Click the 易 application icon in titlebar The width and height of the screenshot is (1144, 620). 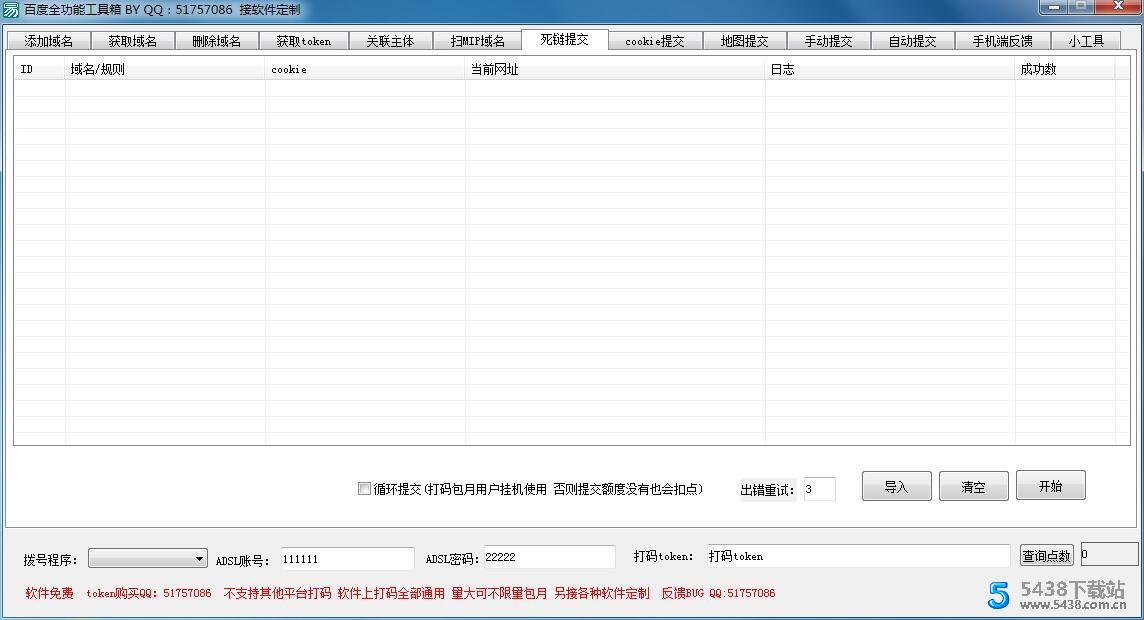10,9
